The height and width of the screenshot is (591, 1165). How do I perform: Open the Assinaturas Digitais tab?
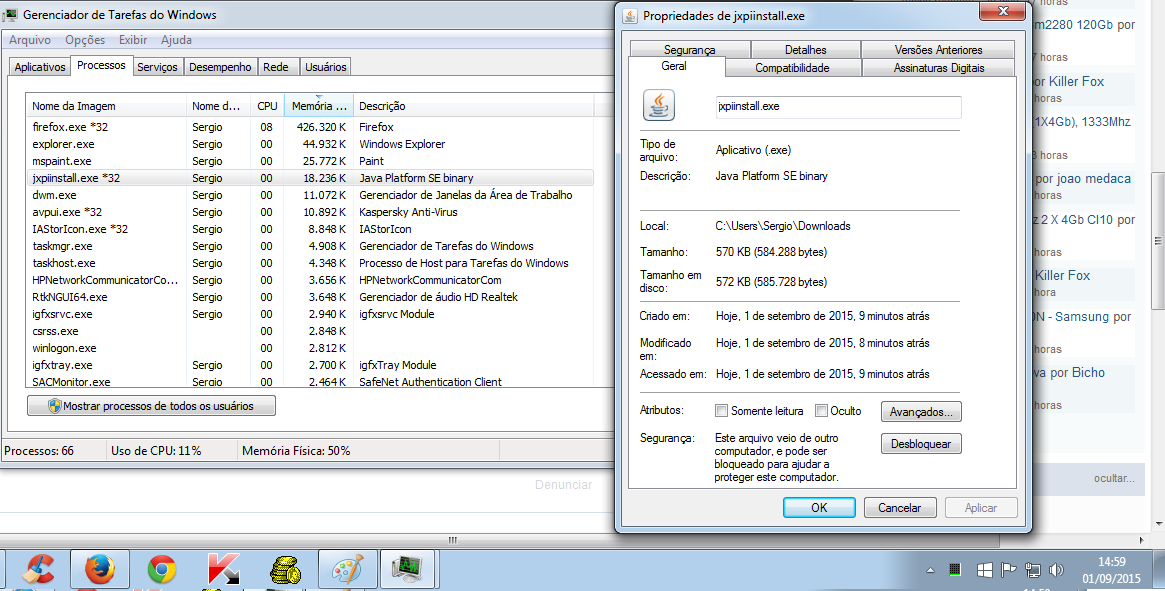pos(938,68)
